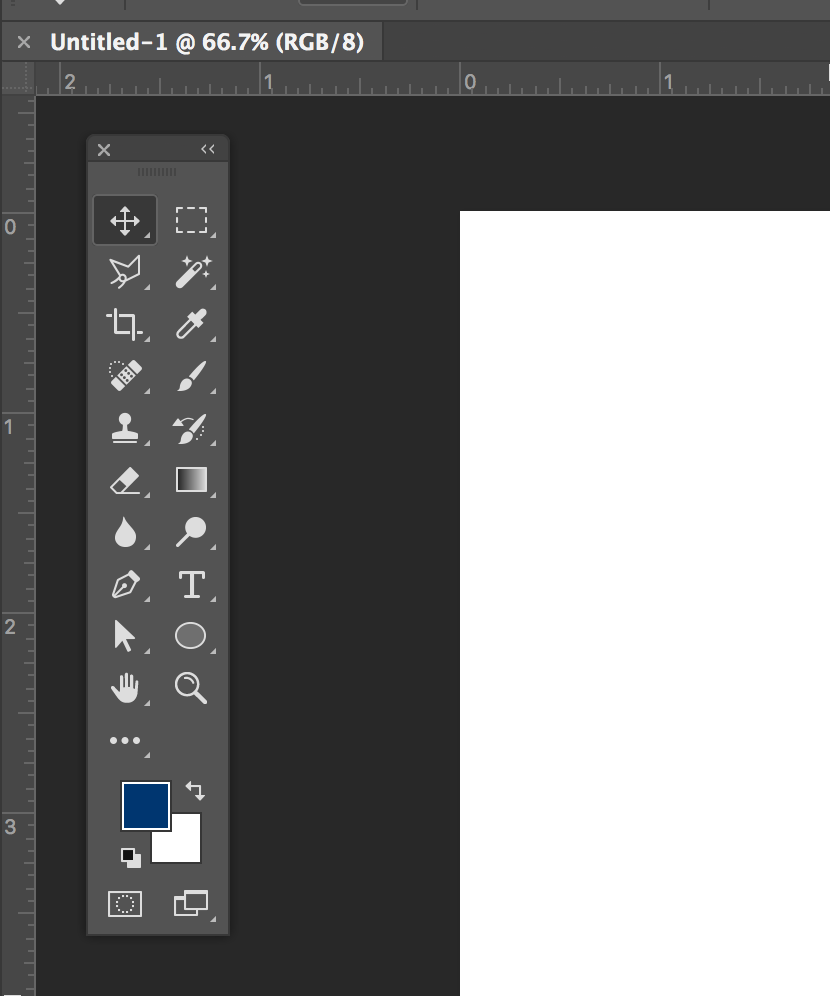Close the floating tools panel
This screenshot has height=996, width=830.
(x=104, y=150)
